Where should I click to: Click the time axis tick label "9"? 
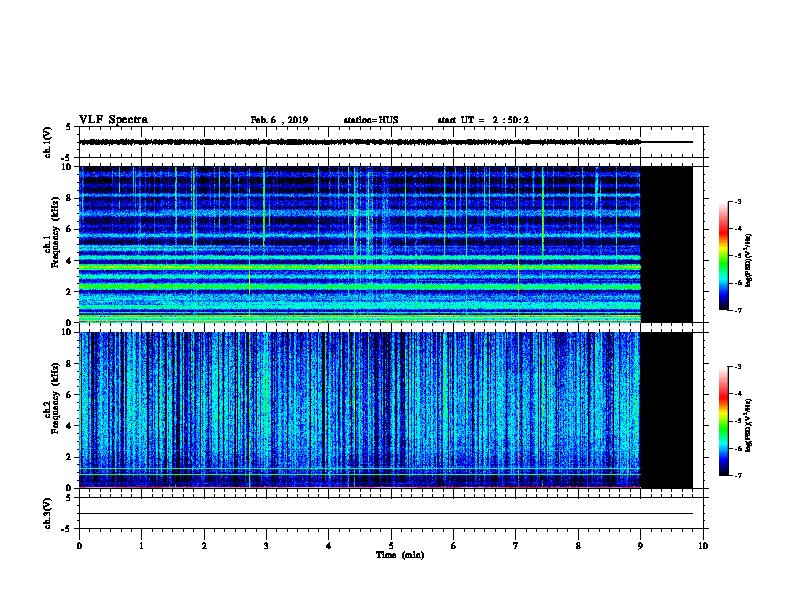click(640, 546)
